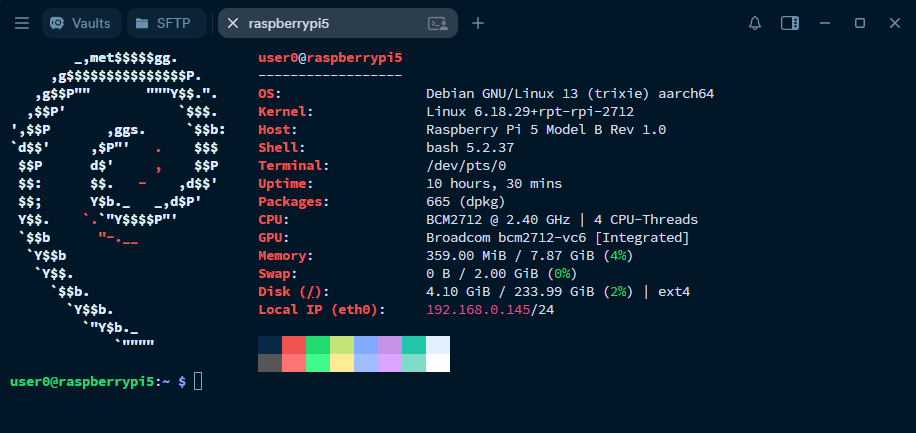Click the green 4% memory percentage
The height and width of the screenshot is (433, 916).
pyautogui.click(x=618, y=256)
